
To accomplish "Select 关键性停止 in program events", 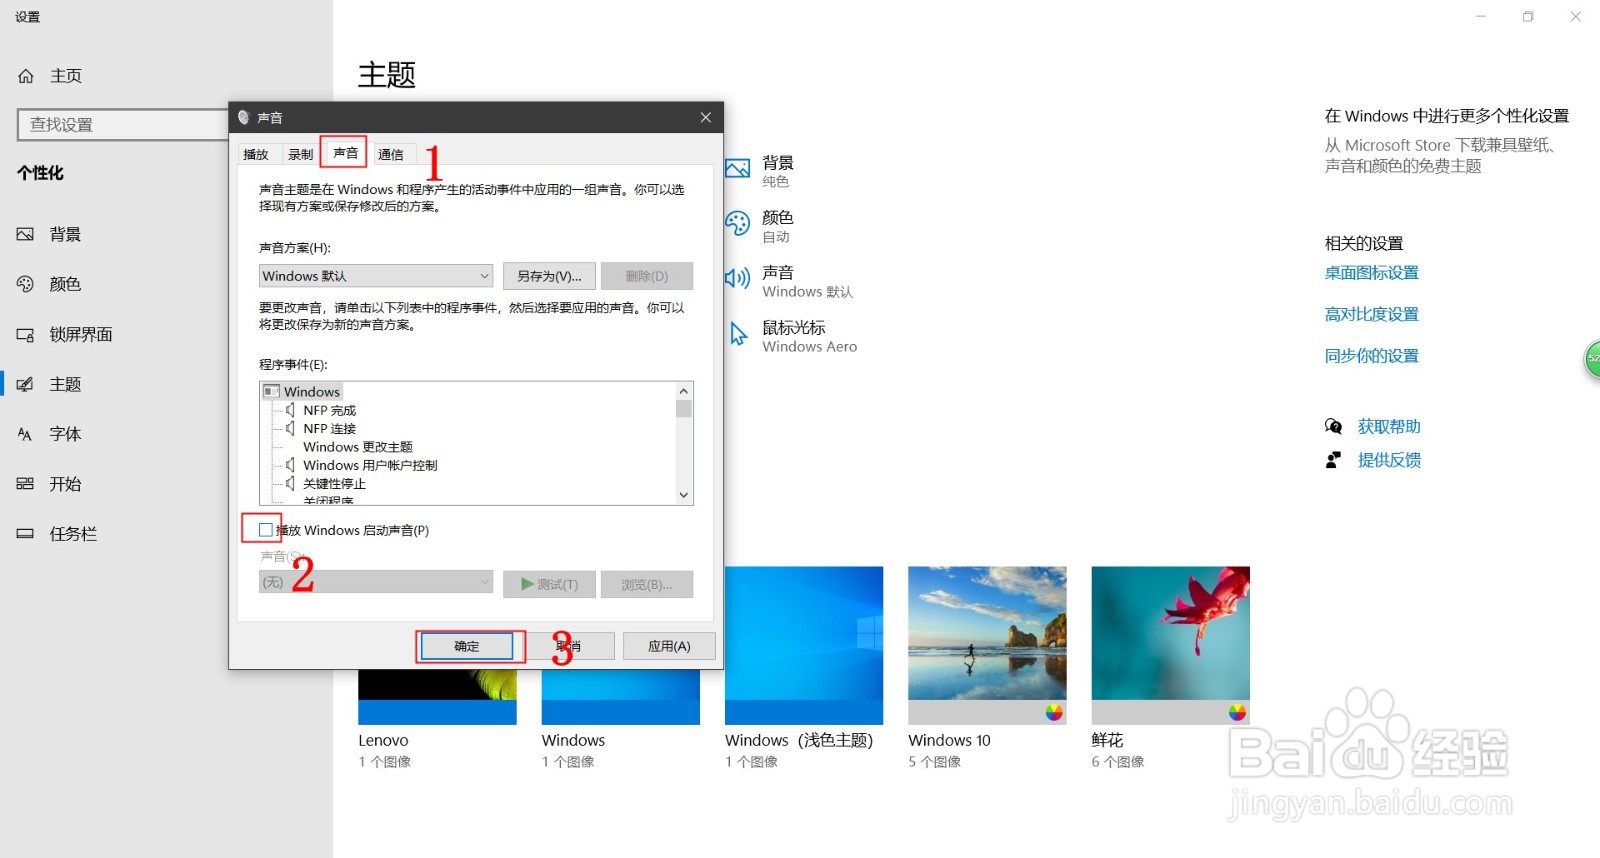I will (335, 483).
